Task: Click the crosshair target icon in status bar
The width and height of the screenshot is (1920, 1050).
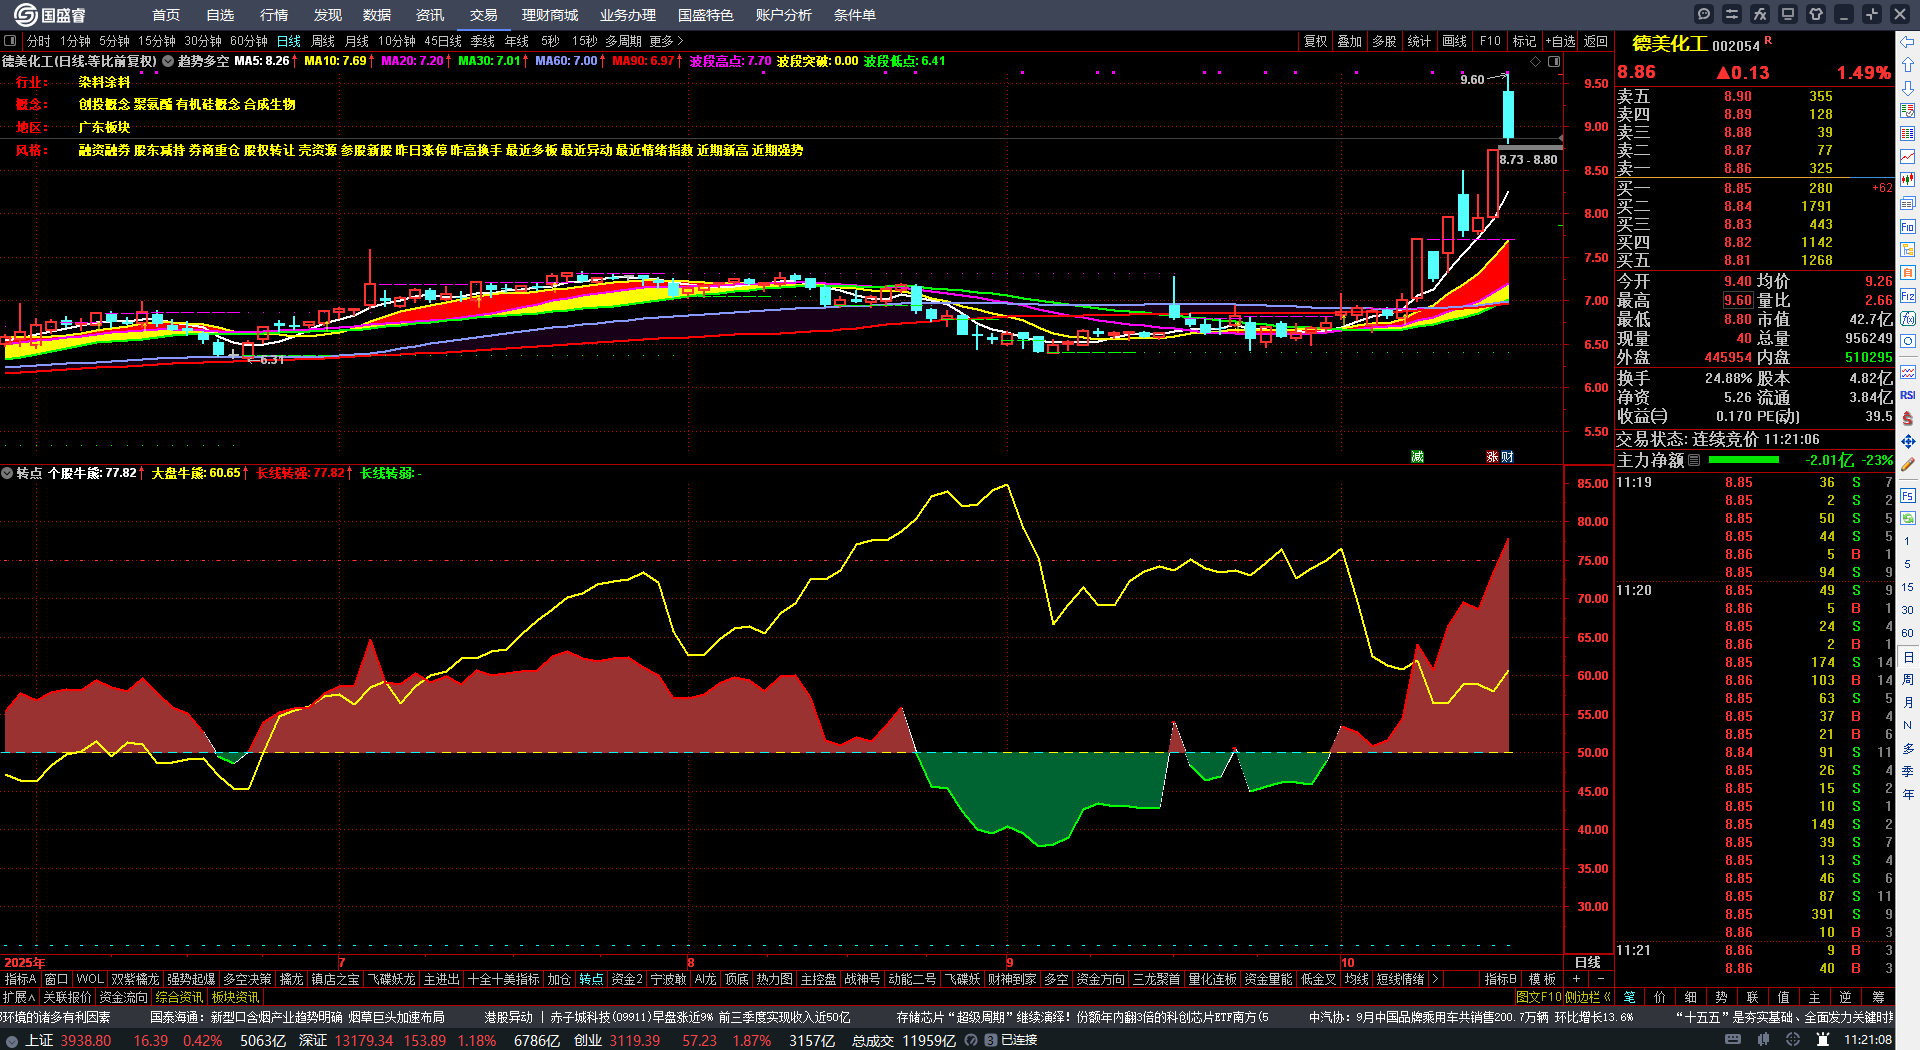Action: [1793, 1040]
